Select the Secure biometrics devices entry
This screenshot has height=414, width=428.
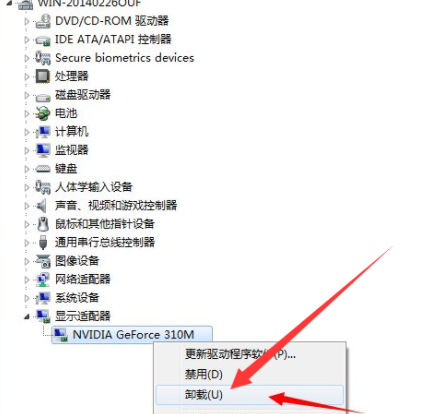124,58
